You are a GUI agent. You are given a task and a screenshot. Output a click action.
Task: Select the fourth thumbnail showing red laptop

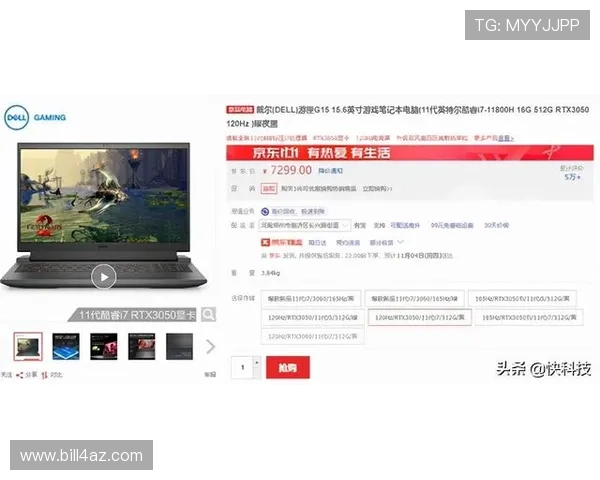(x=142, y=346)
